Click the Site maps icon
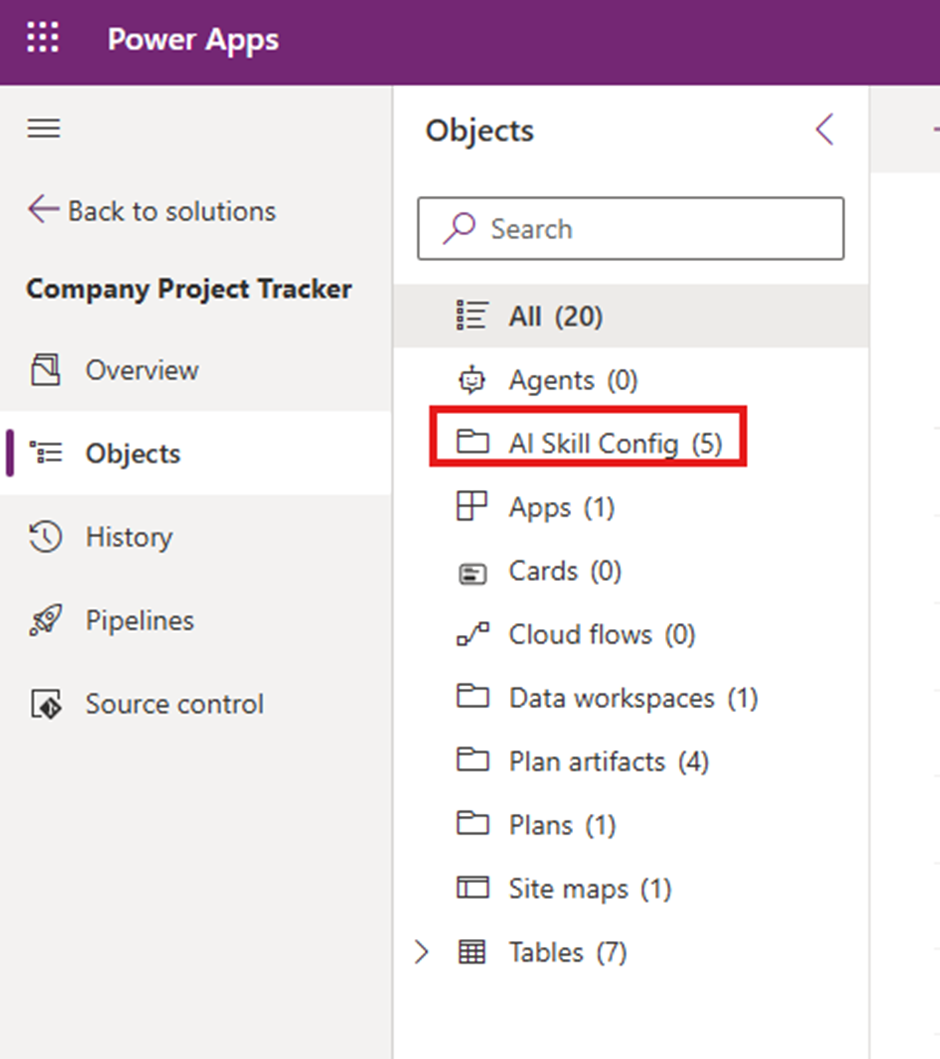This screenshot has width=940, height=1059. (473, 887)
